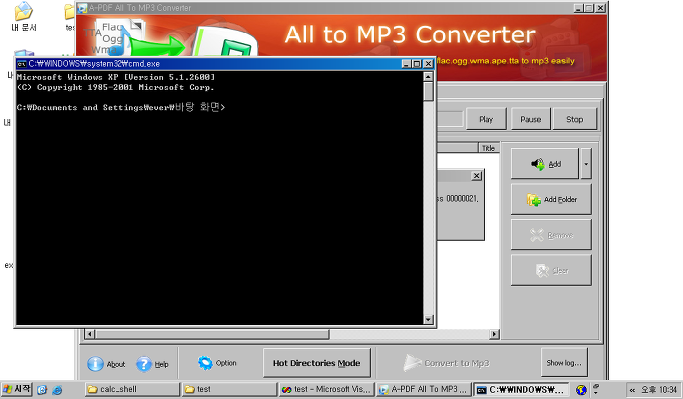Click the command prompt text area
The image size is (683, 399).
[x=220, y=197]
